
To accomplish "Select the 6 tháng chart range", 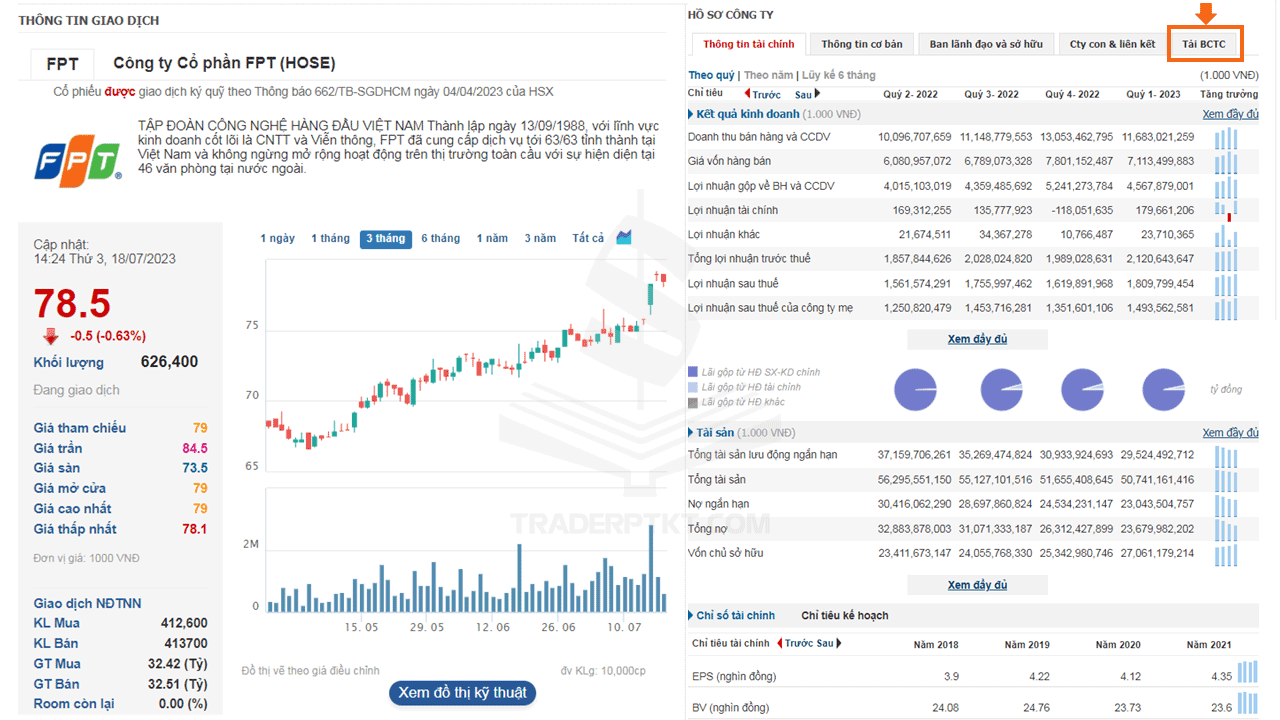I will click(x=440, y=238).
